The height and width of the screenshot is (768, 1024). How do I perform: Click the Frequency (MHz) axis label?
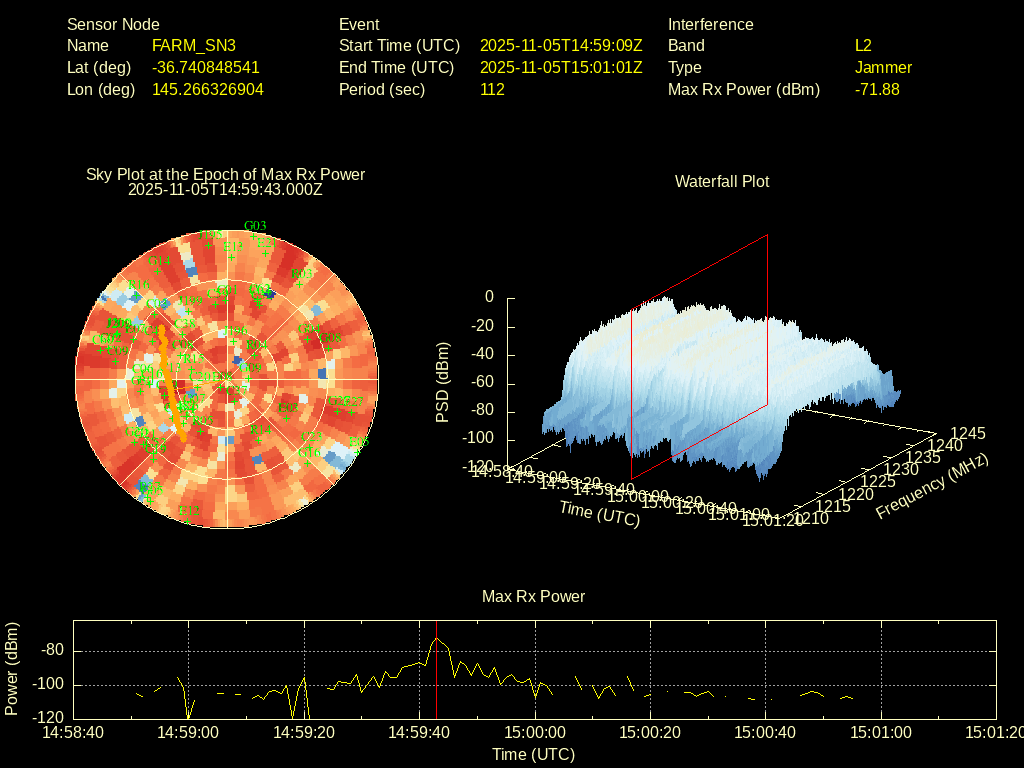click(932, 486)
